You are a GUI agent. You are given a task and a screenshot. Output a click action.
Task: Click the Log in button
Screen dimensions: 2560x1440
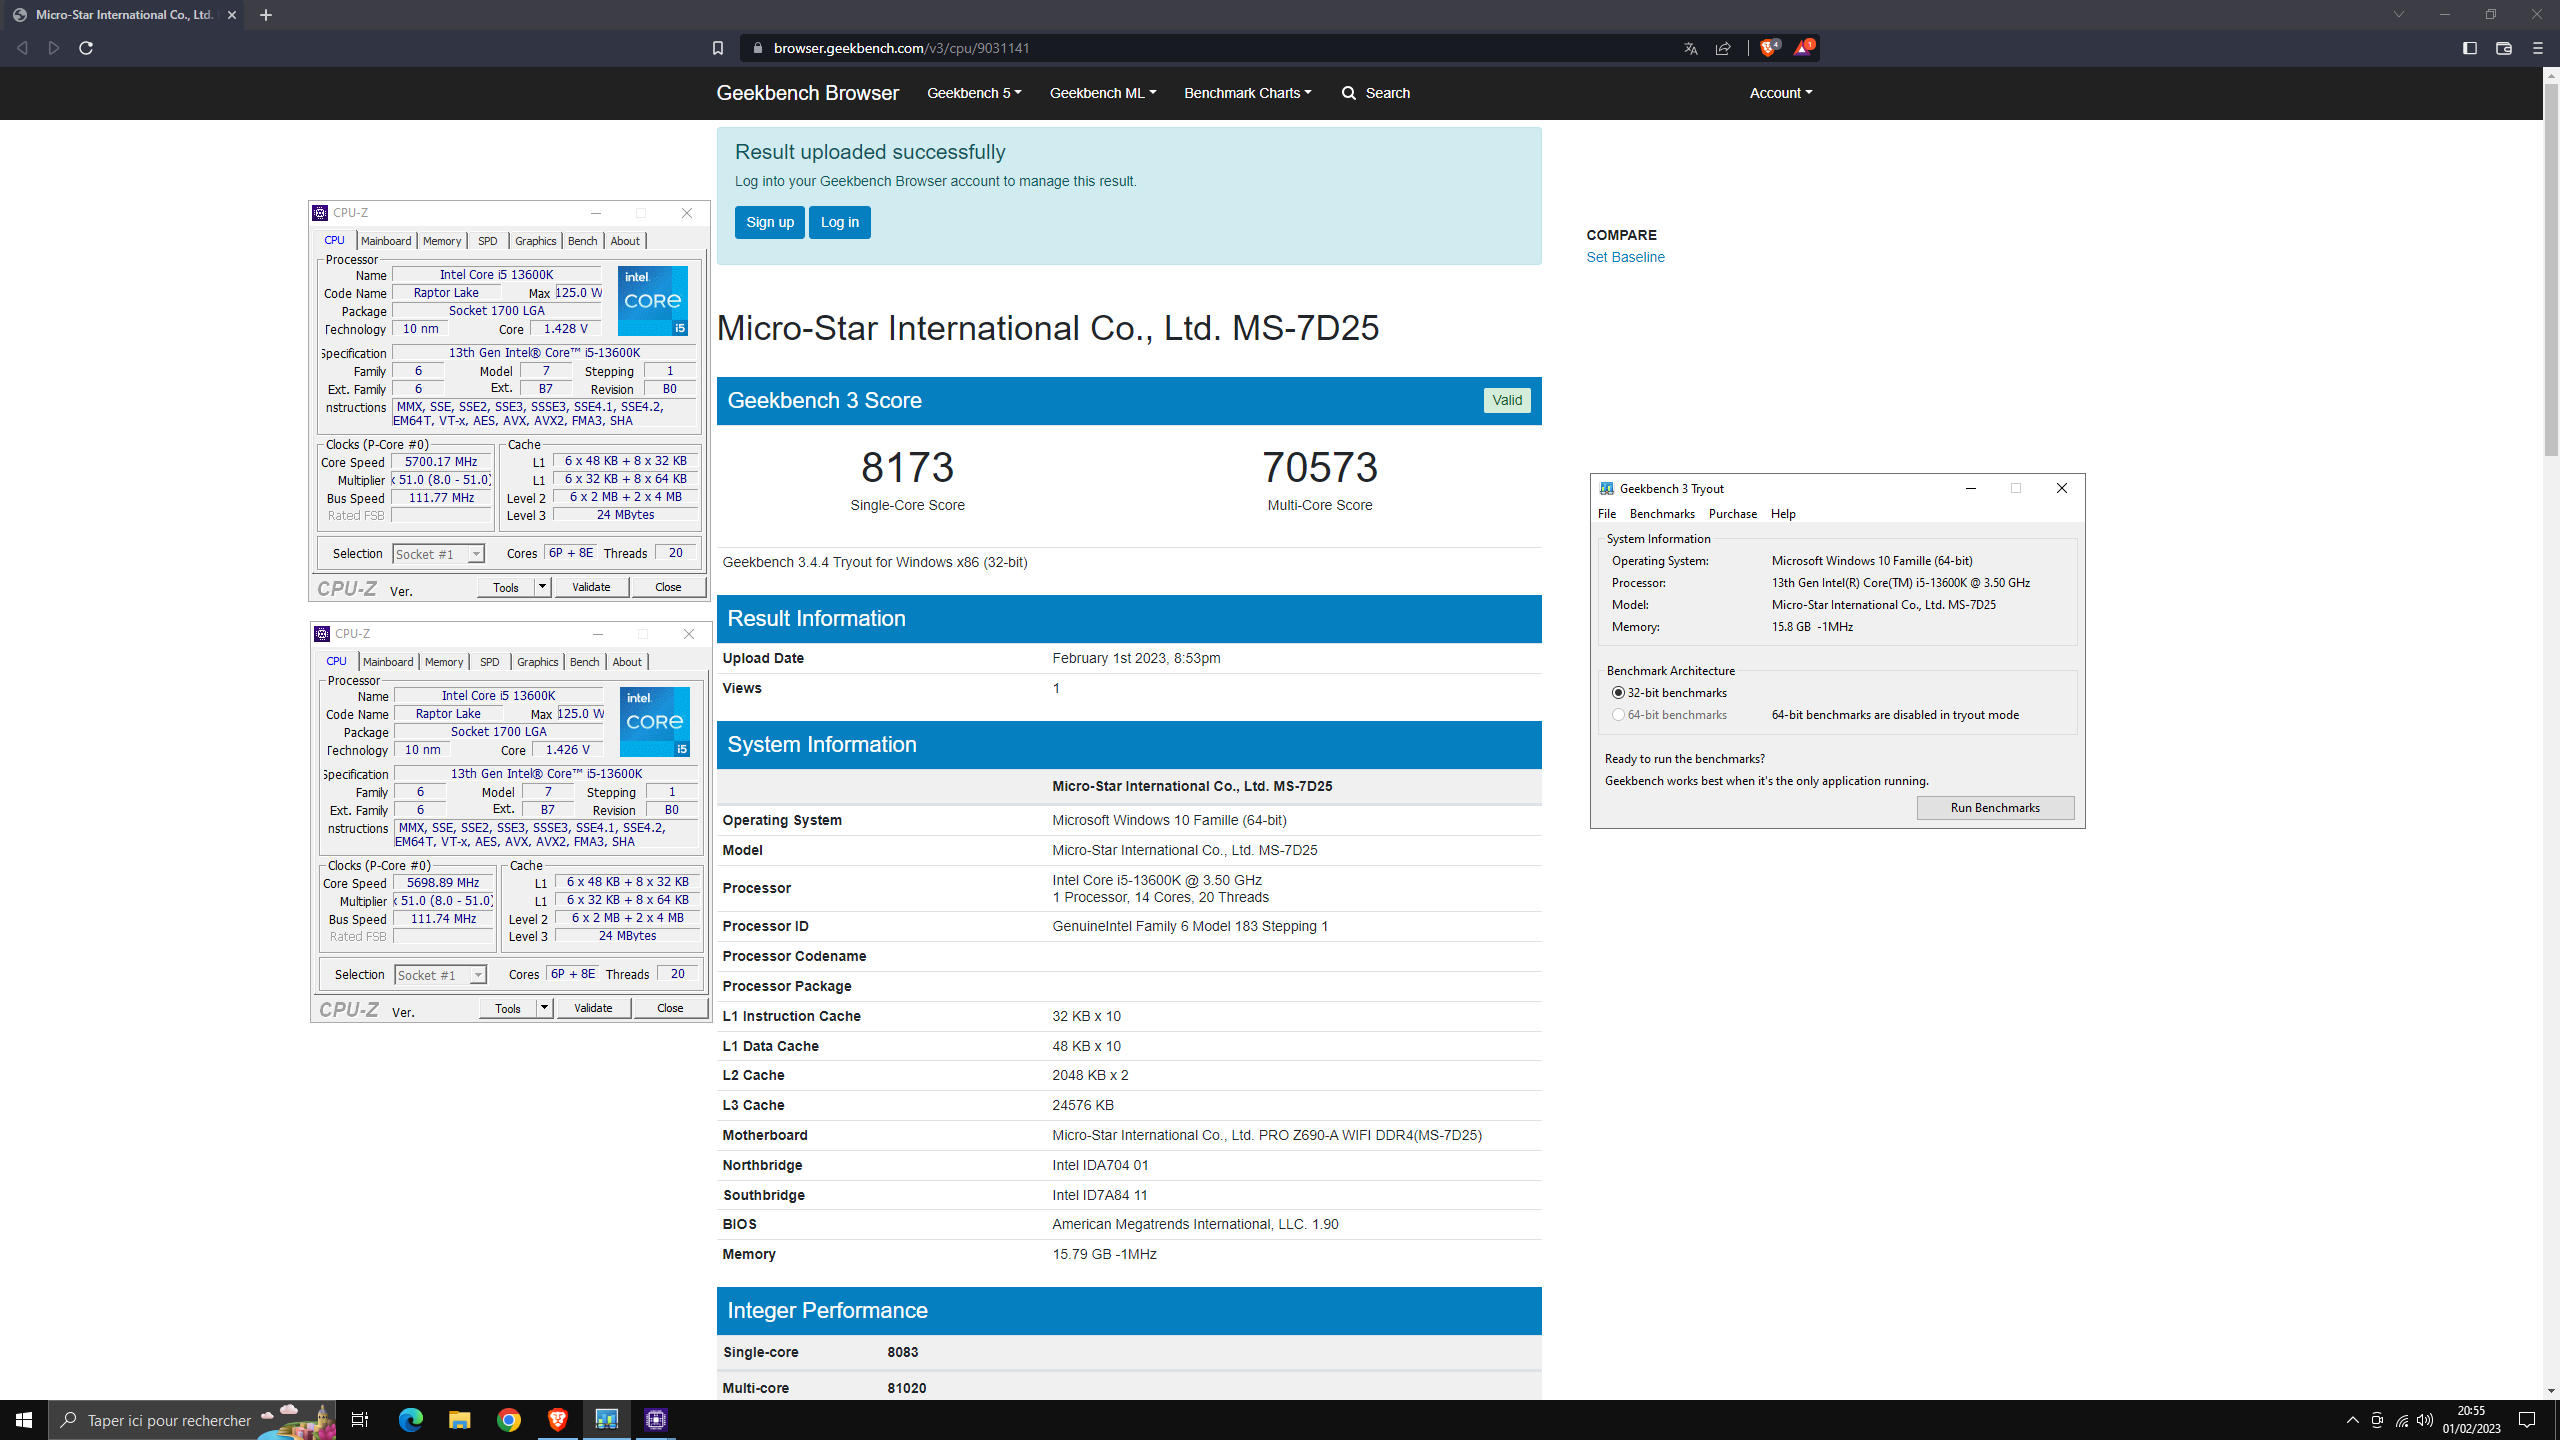[x=840, y=222]
